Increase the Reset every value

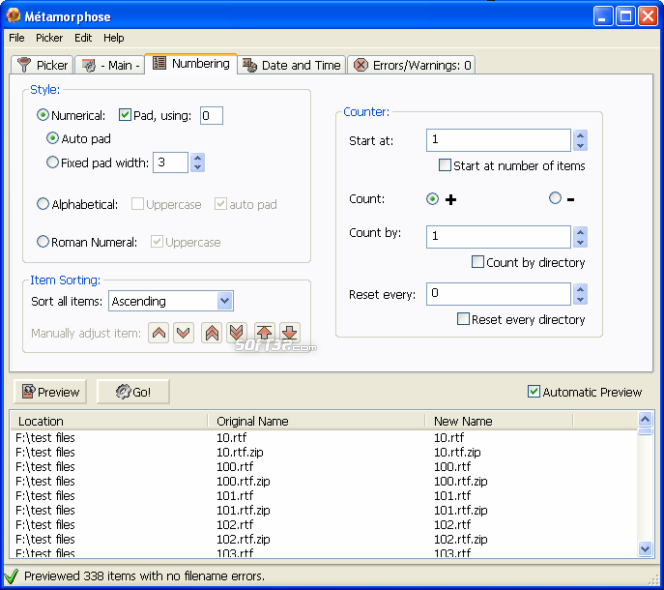[x=580, y=289]
